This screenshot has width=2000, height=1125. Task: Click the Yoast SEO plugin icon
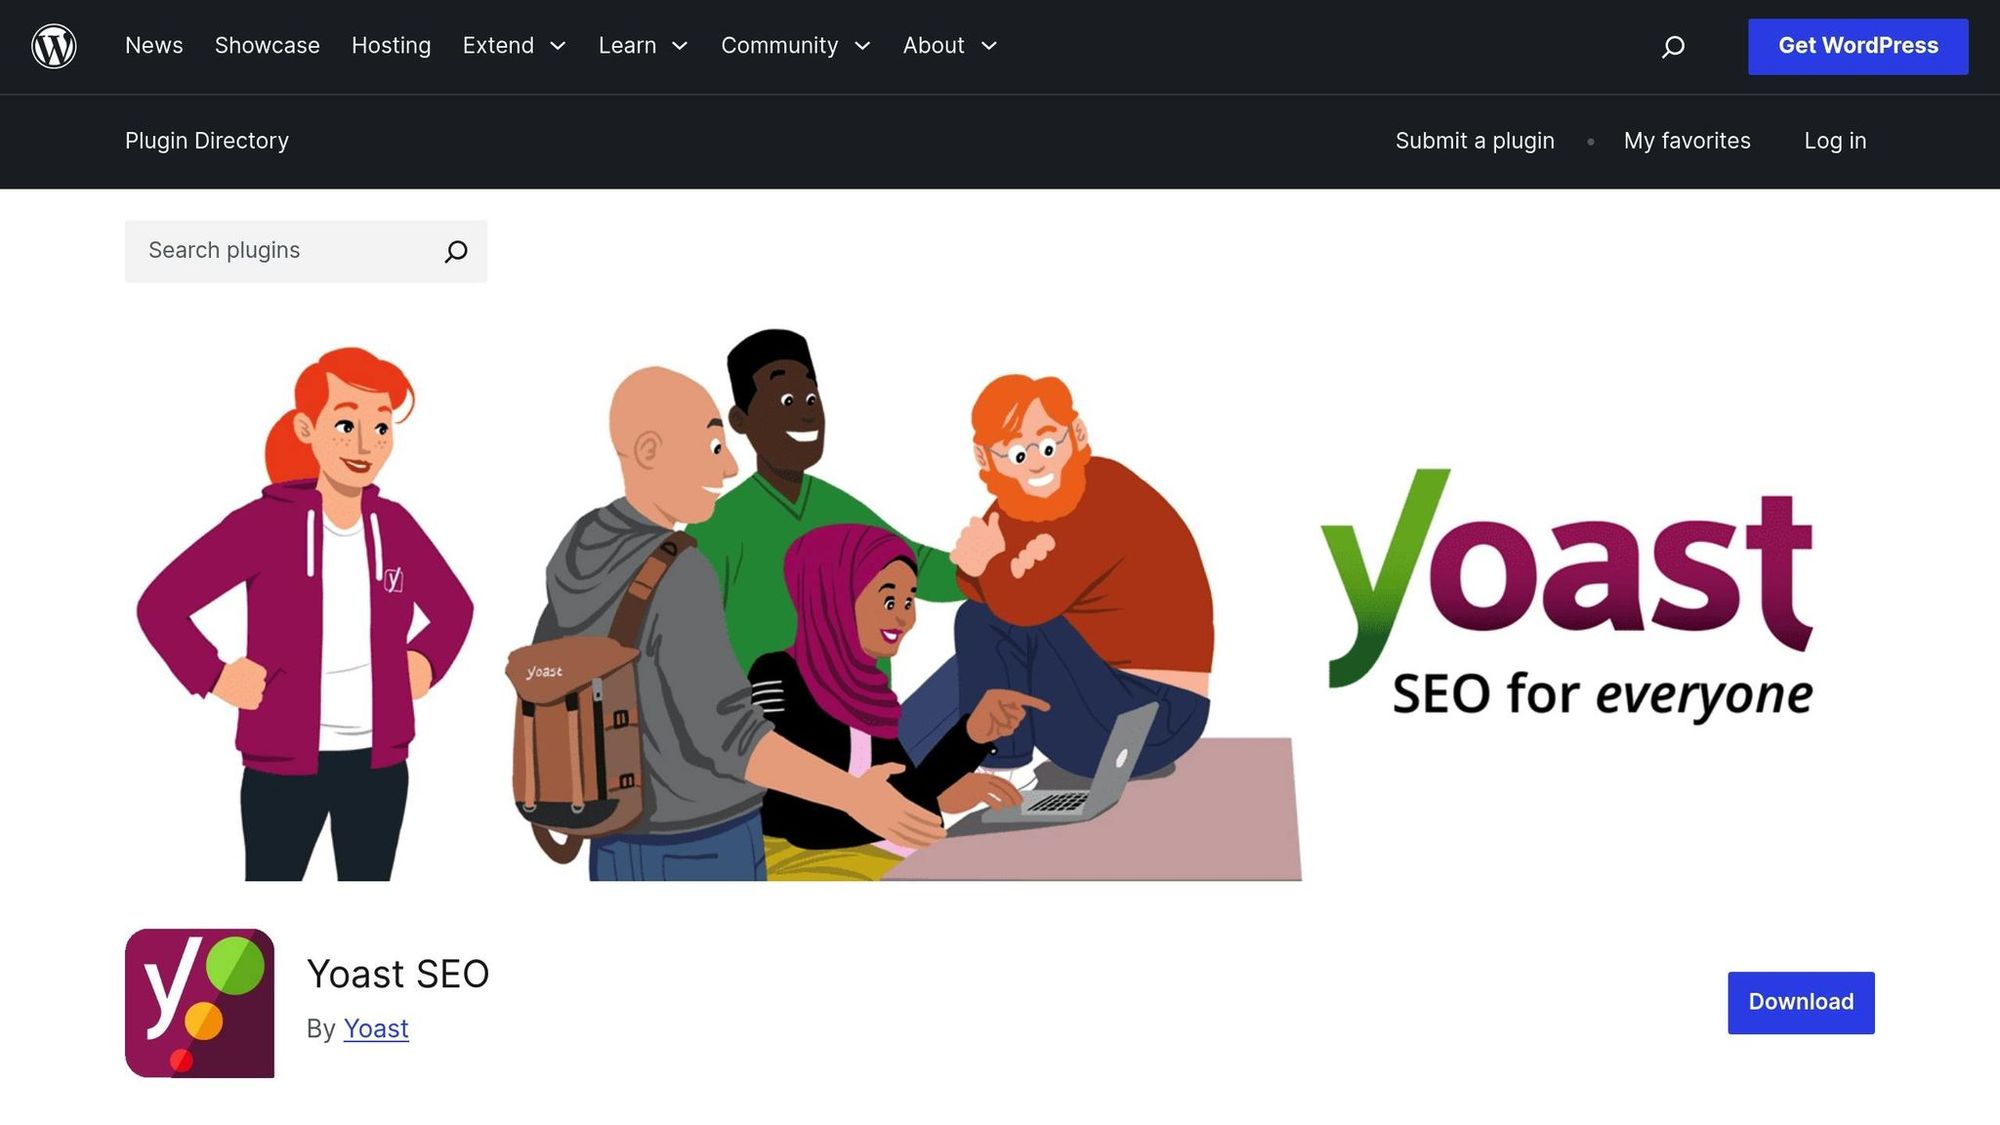tap(199, 1002)
